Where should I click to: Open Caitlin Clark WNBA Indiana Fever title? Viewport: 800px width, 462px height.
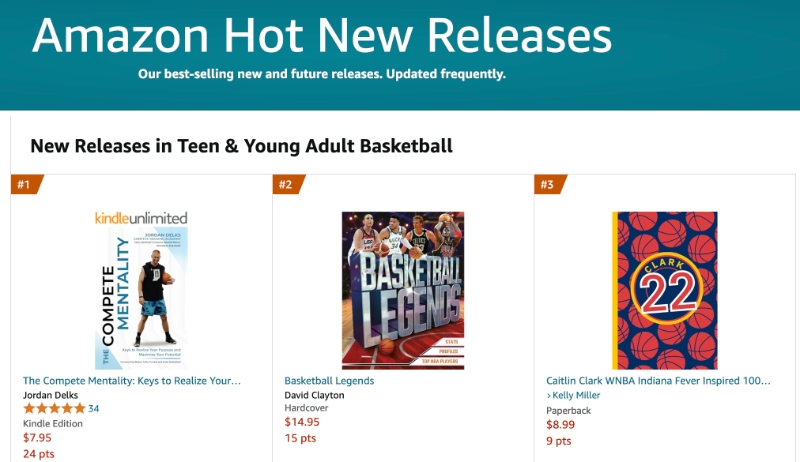(x=658, y=381)
